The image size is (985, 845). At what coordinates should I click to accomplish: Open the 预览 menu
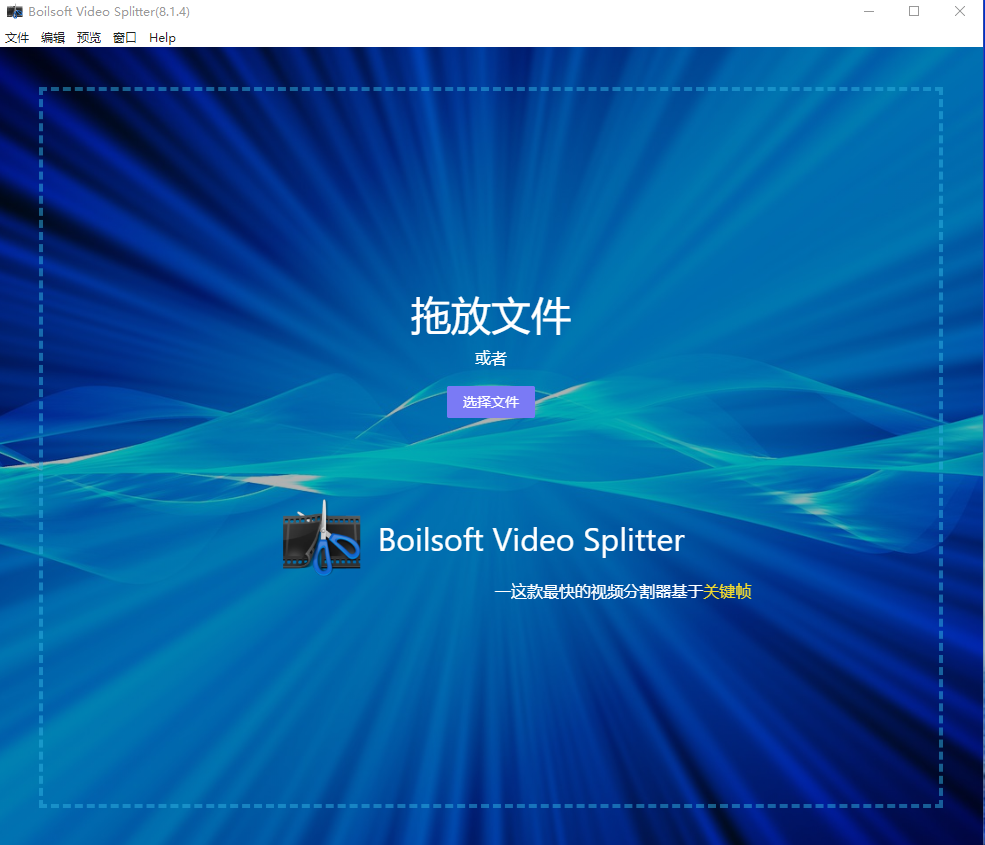[x=89, y=38]
